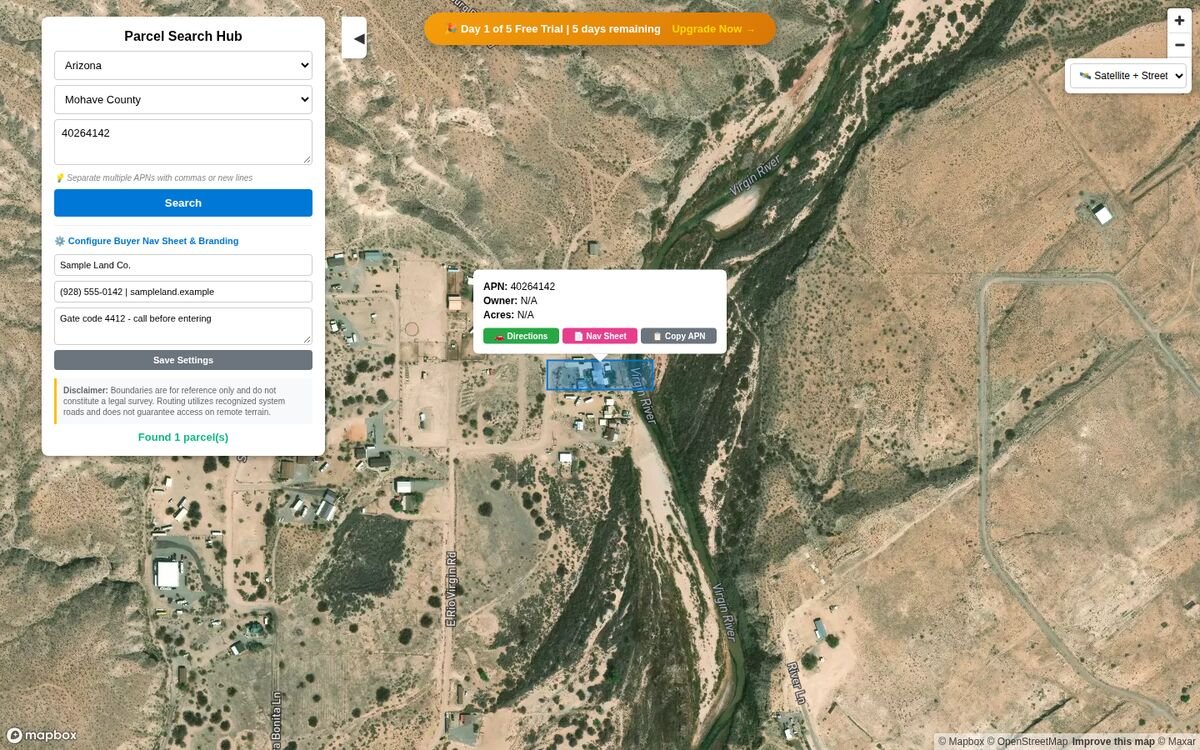The height and width of the screenshot is (750, 1200).
Task: Zoom out on the map
Action: [1179, 45]
